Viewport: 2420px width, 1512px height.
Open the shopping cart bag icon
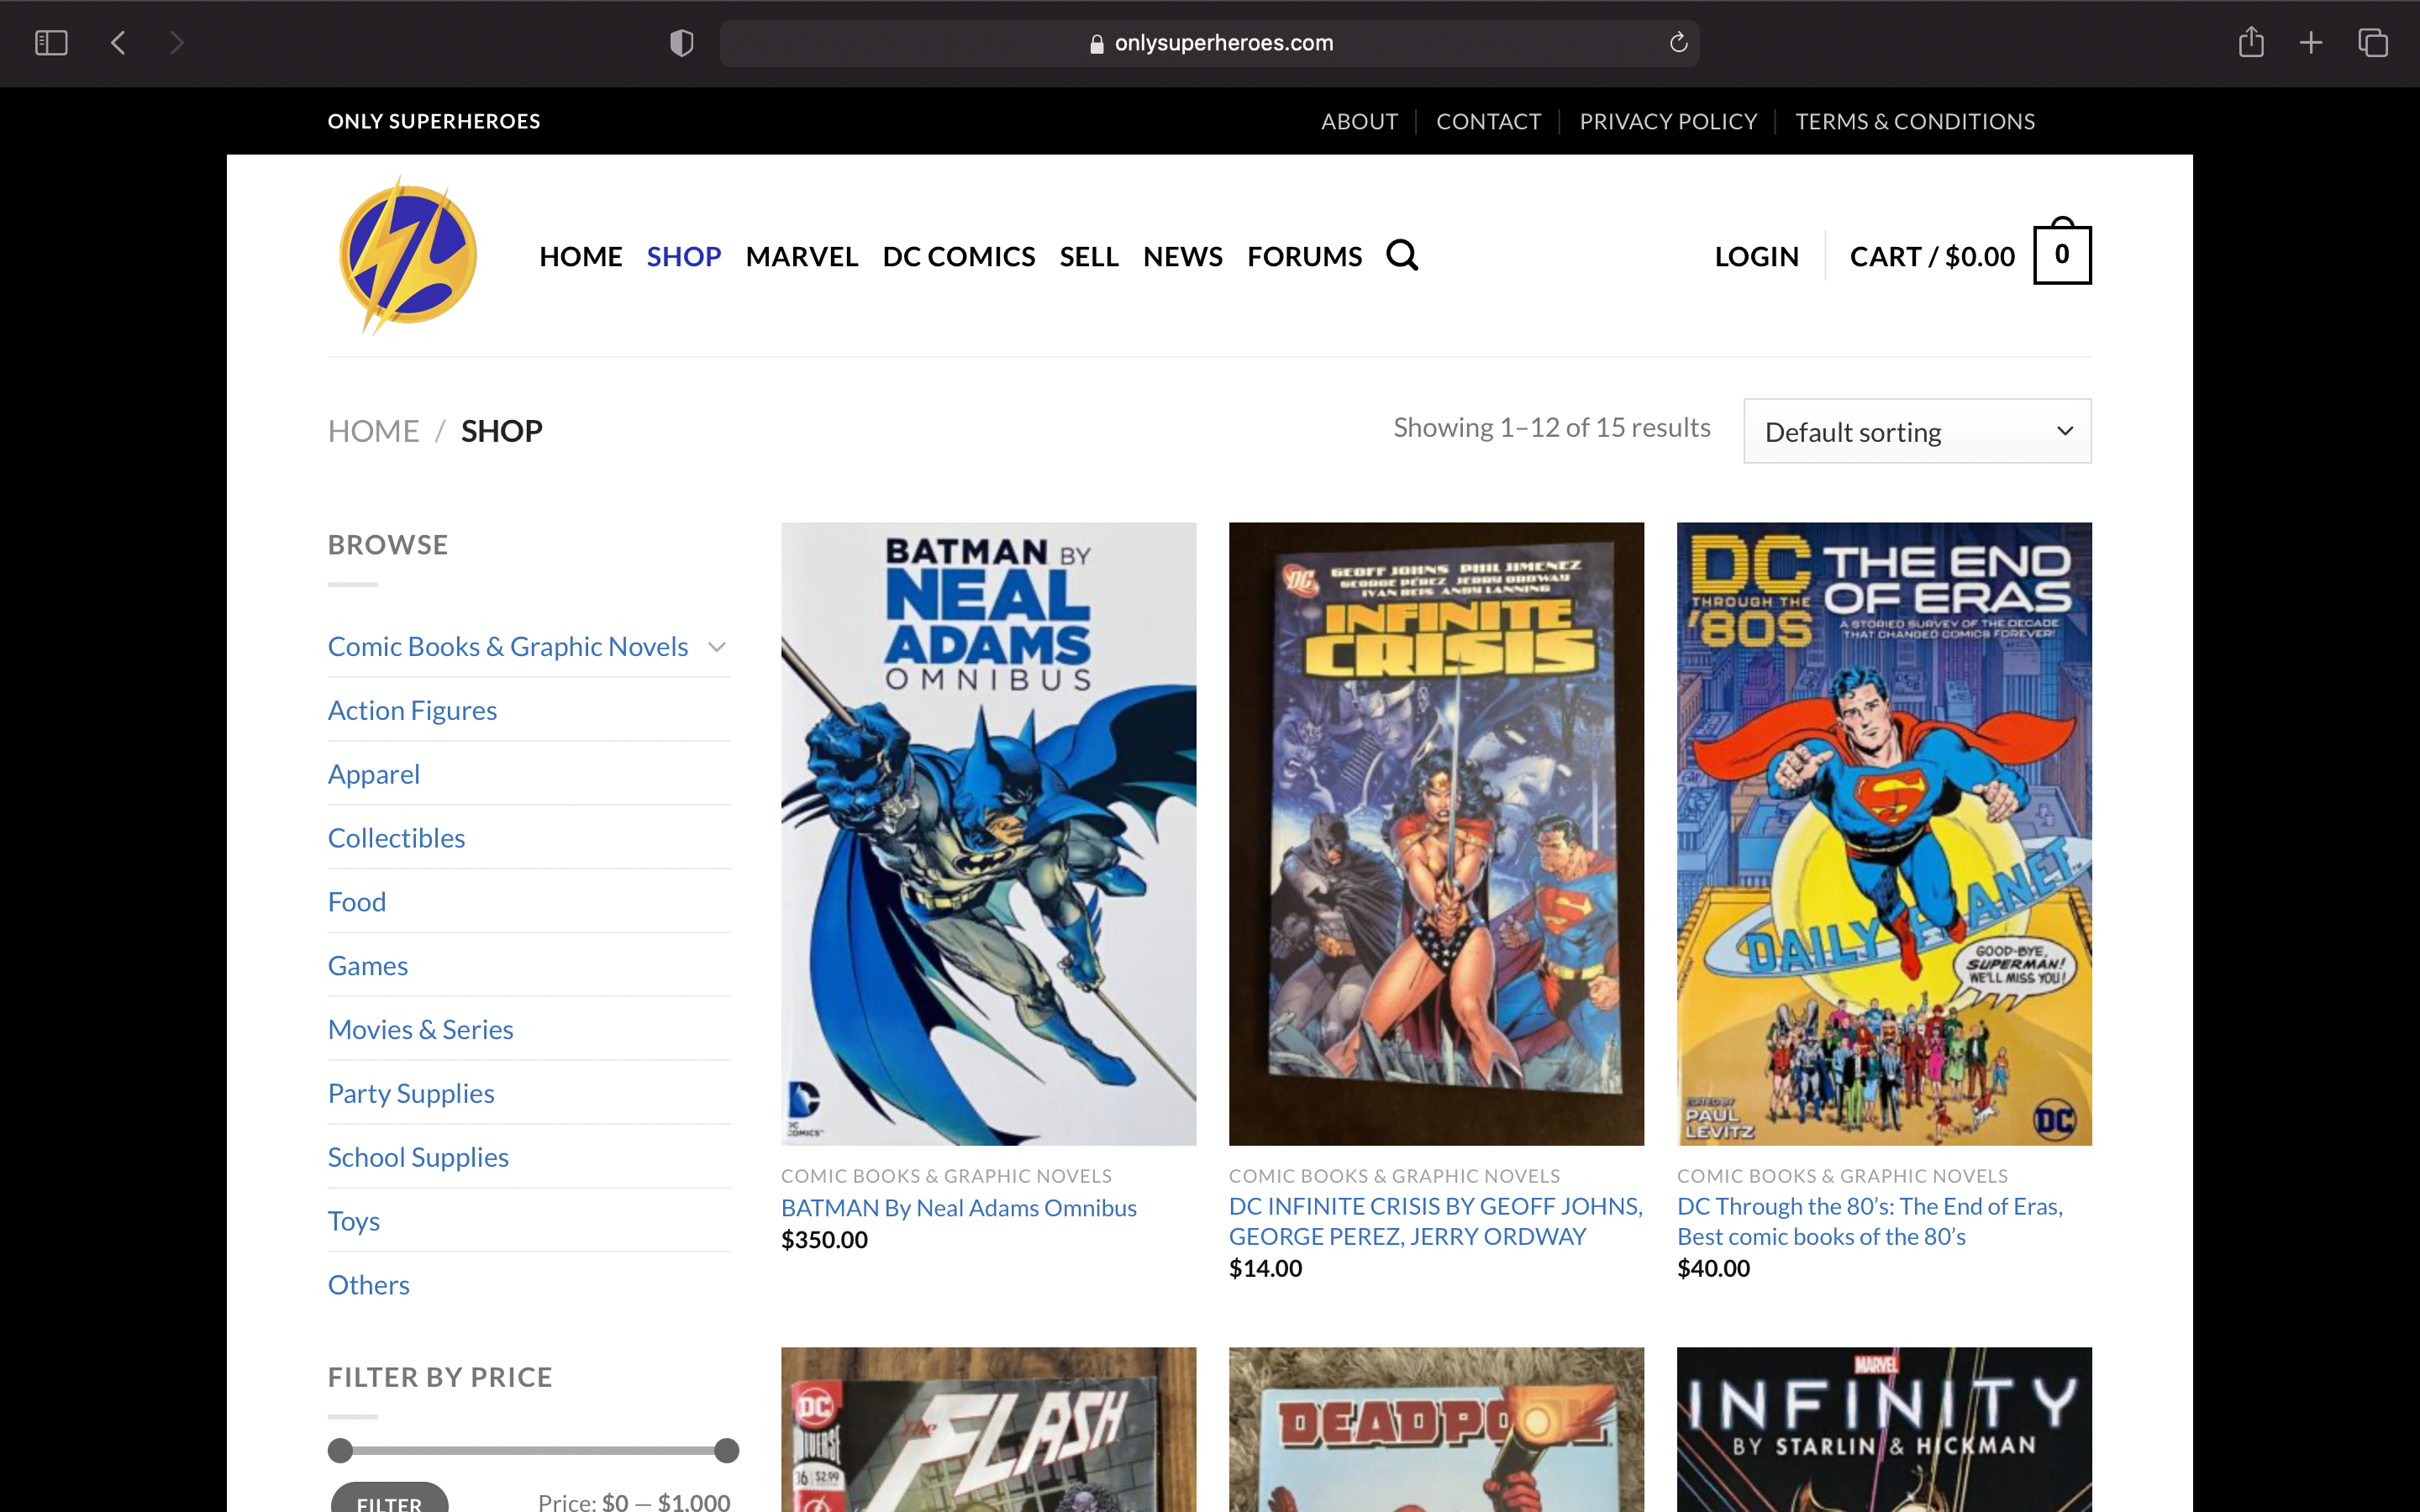[2061, 256]
